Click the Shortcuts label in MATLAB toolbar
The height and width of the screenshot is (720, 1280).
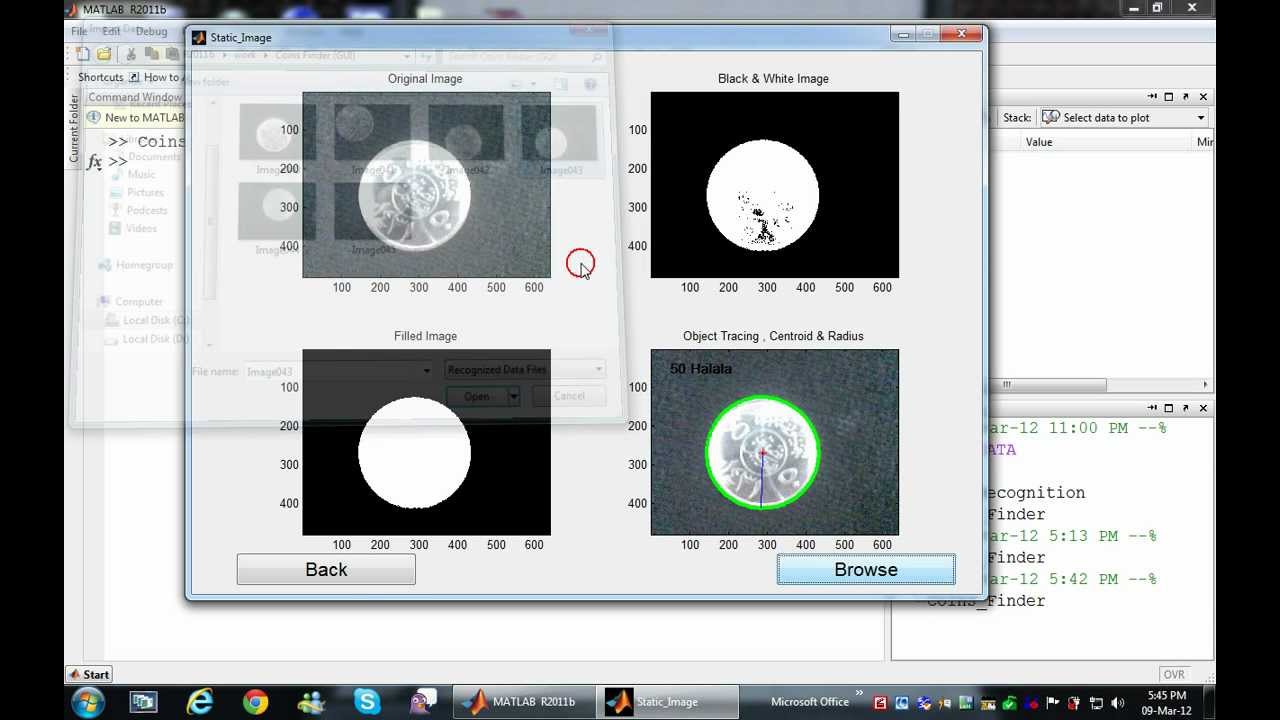coord(100,77)
